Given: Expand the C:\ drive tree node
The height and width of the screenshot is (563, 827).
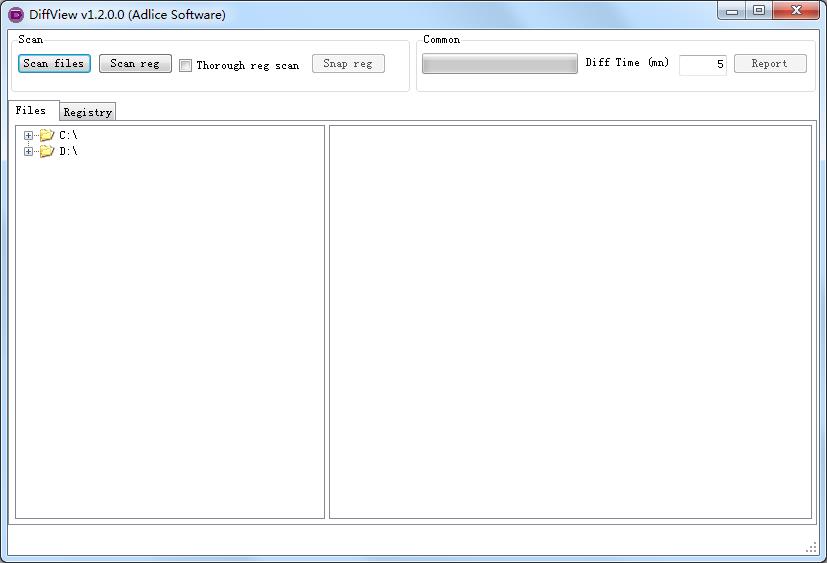Looking at the screenshot, I should pos(28,135).
